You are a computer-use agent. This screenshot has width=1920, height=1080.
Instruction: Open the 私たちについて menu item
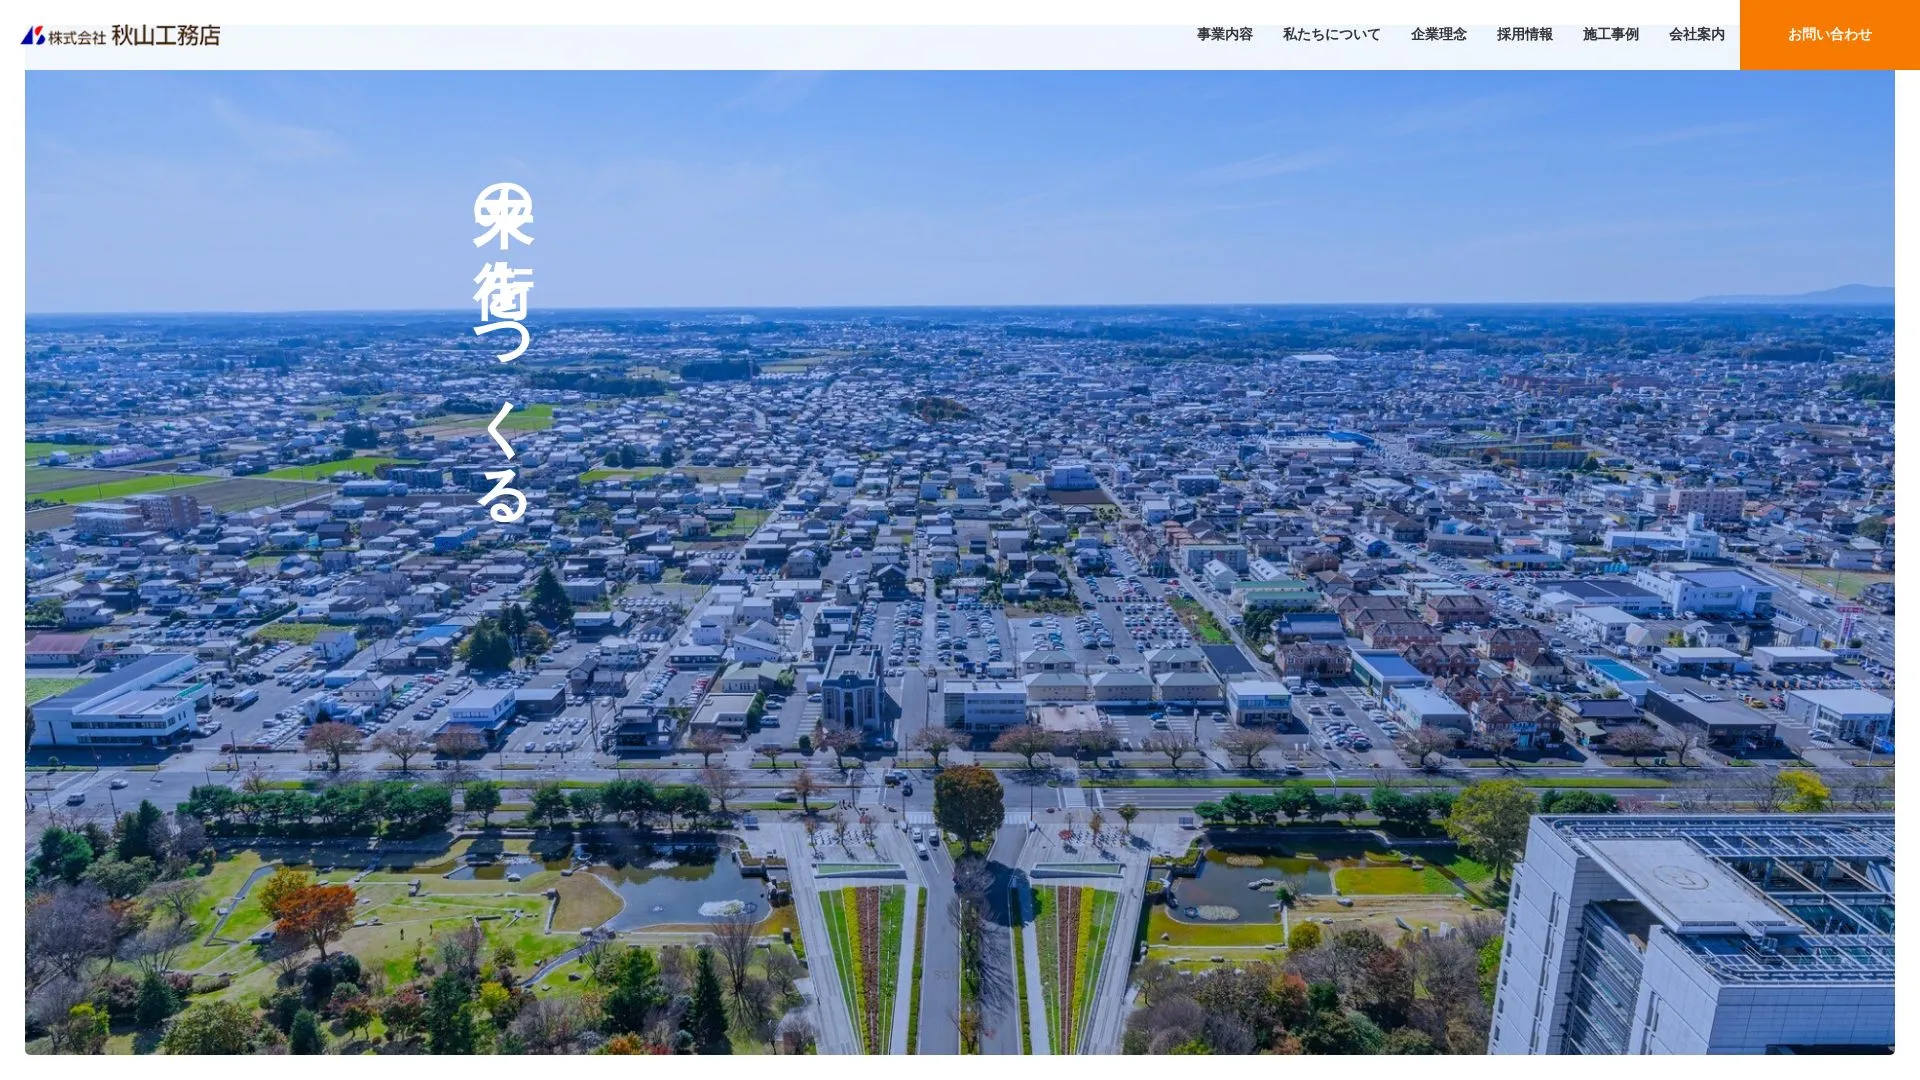(x=1331, y=34)
